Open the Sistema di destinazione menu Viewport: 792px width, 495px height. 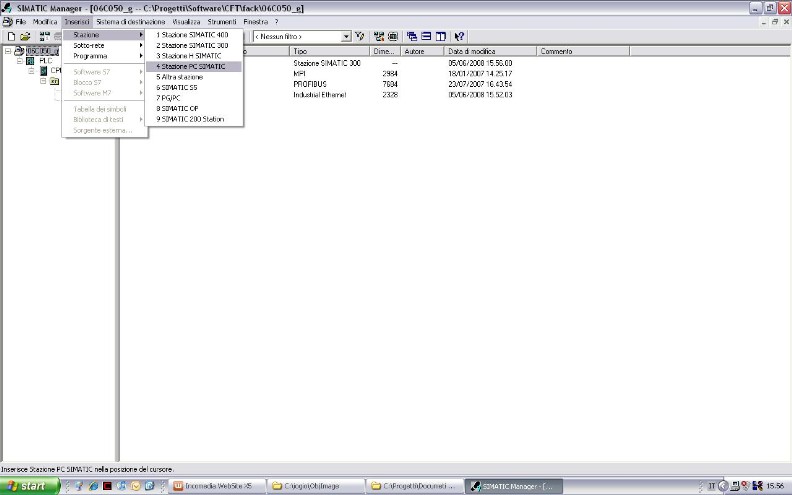[x=131, y=22]
